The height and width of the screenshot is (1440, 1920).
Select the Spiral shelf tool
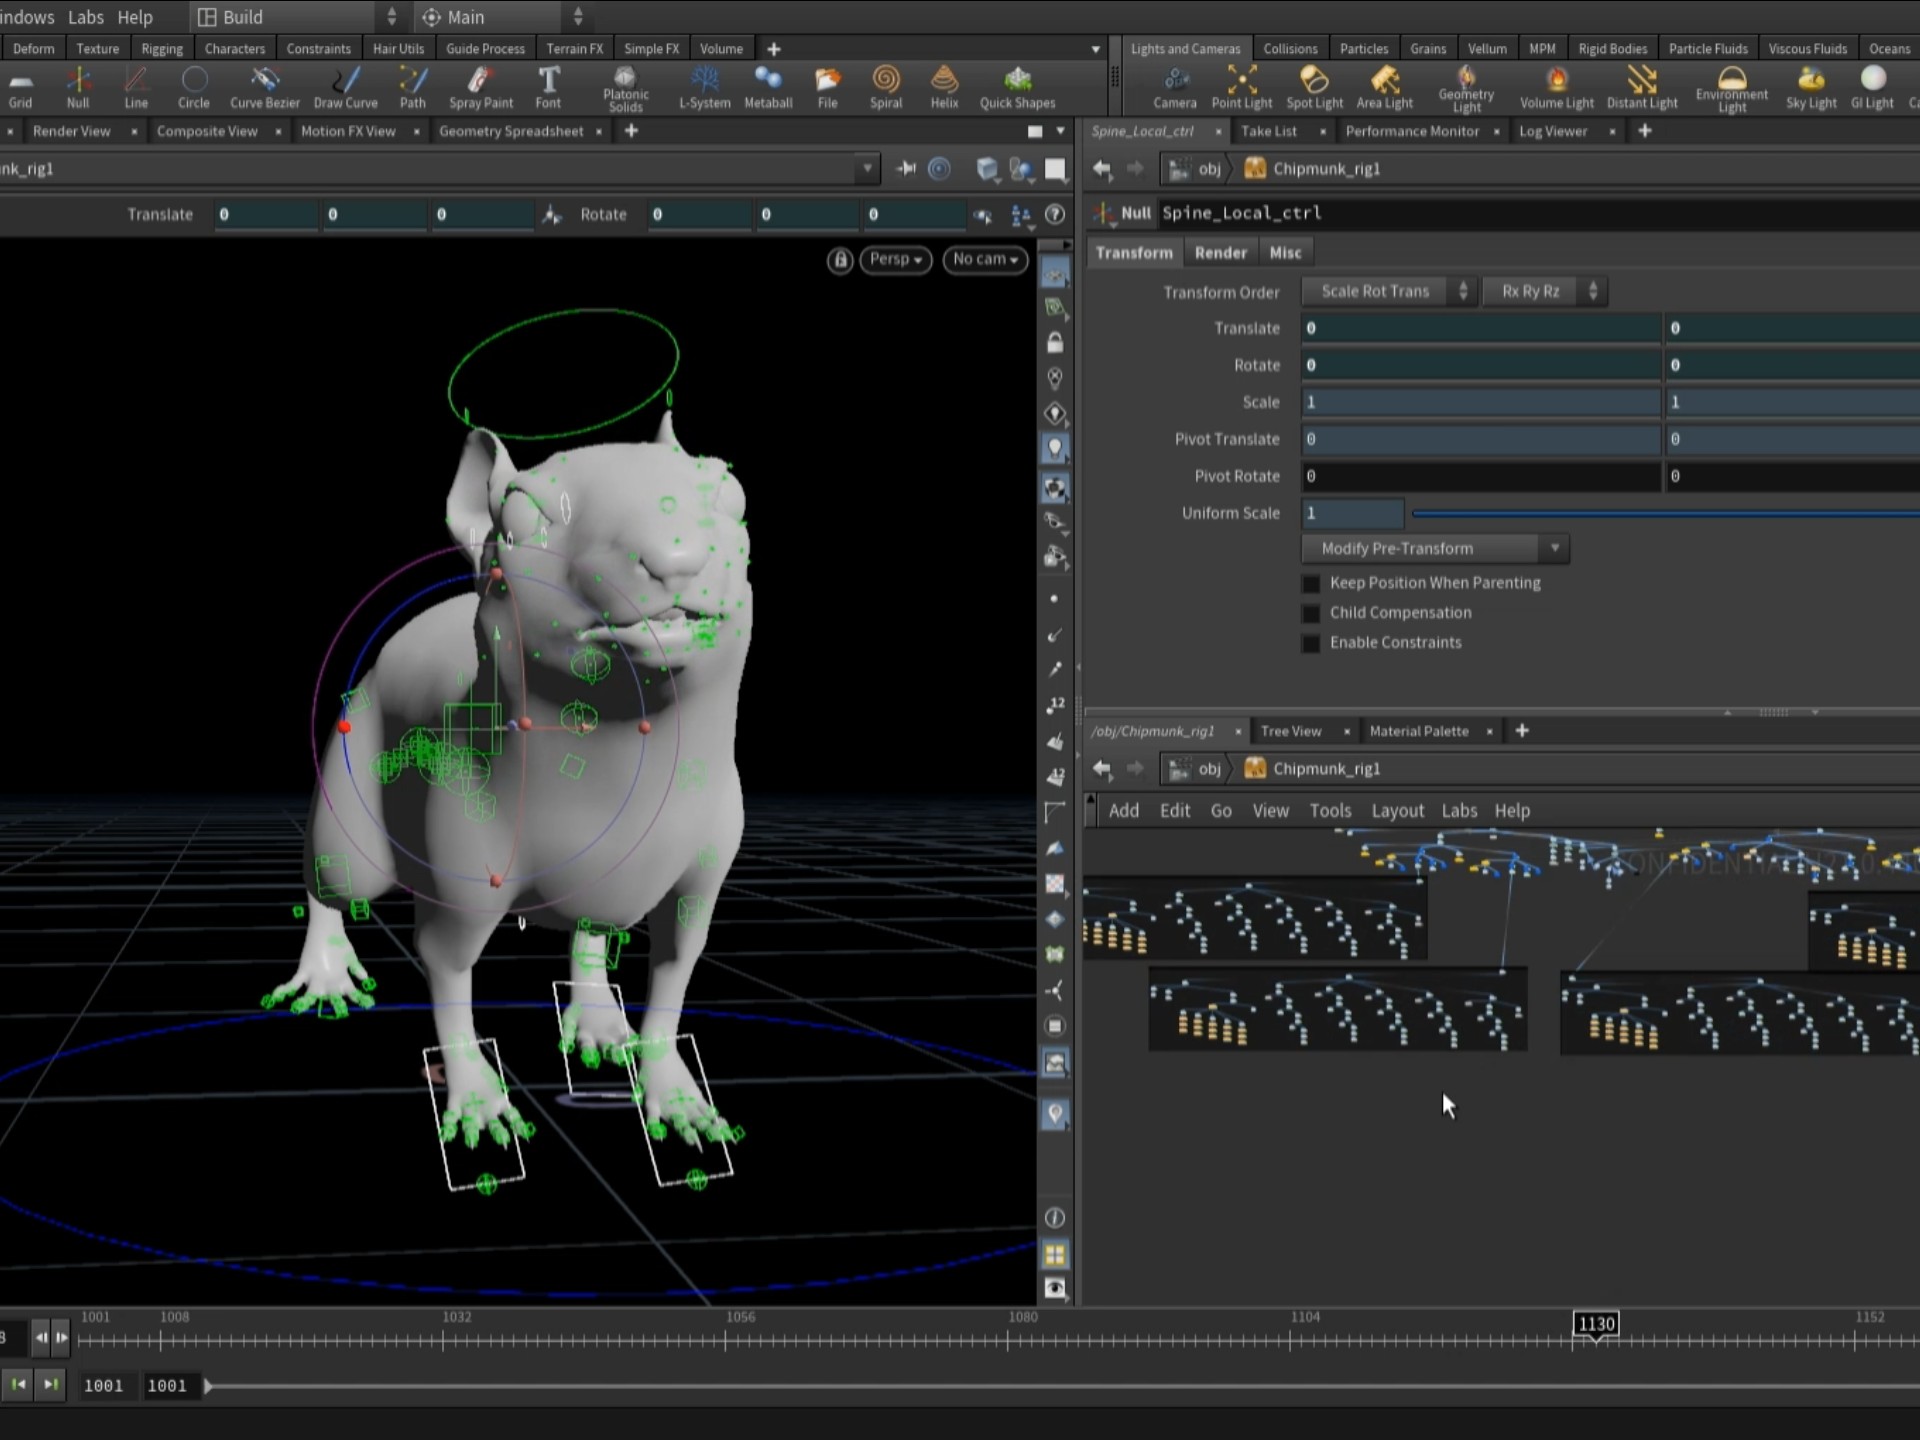click(x=885, y=87)
